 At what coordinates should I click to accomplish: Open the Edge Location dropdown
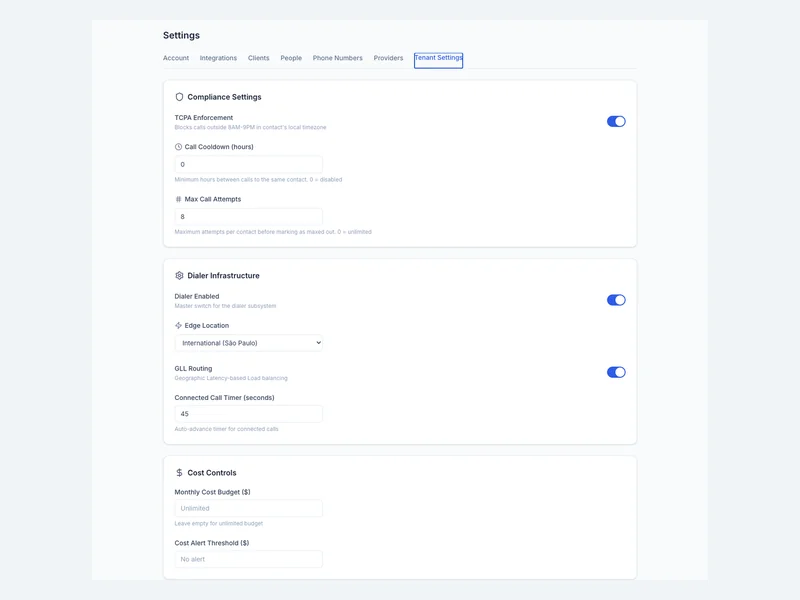click(248, 343)
